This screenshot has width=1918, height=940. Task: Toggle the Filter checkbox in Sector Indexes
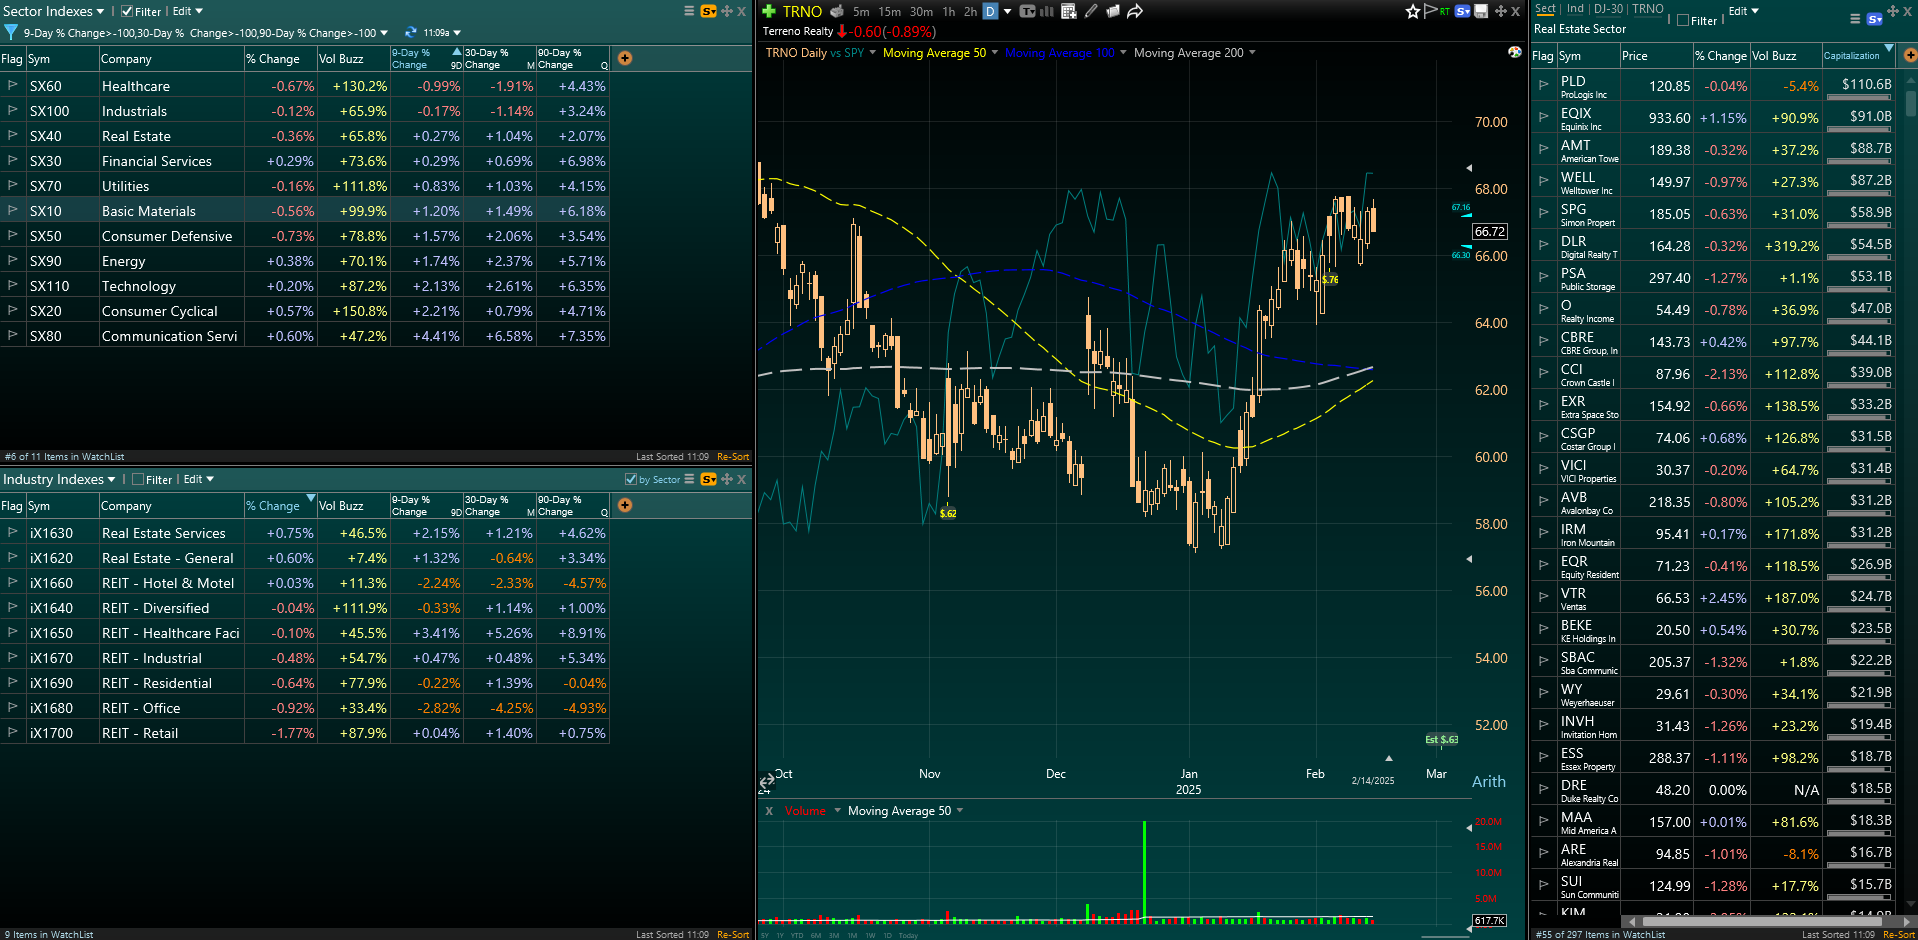point(127,12)
